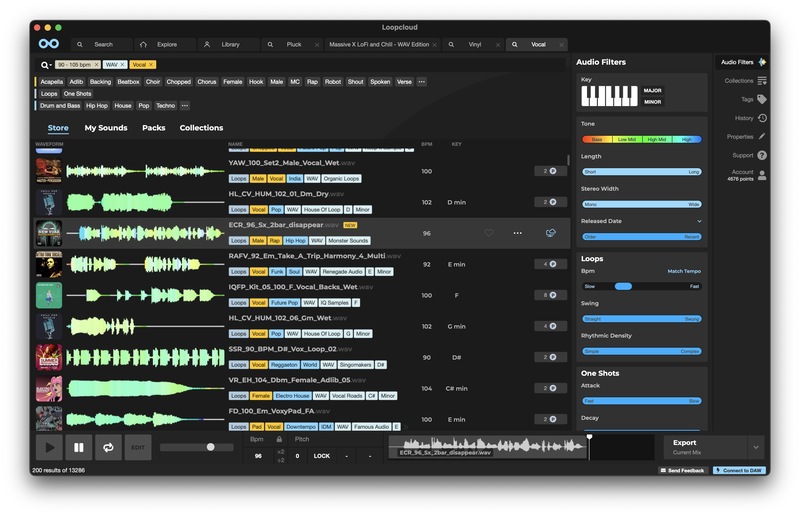Switch to the Packs tab

pos(153,128)
